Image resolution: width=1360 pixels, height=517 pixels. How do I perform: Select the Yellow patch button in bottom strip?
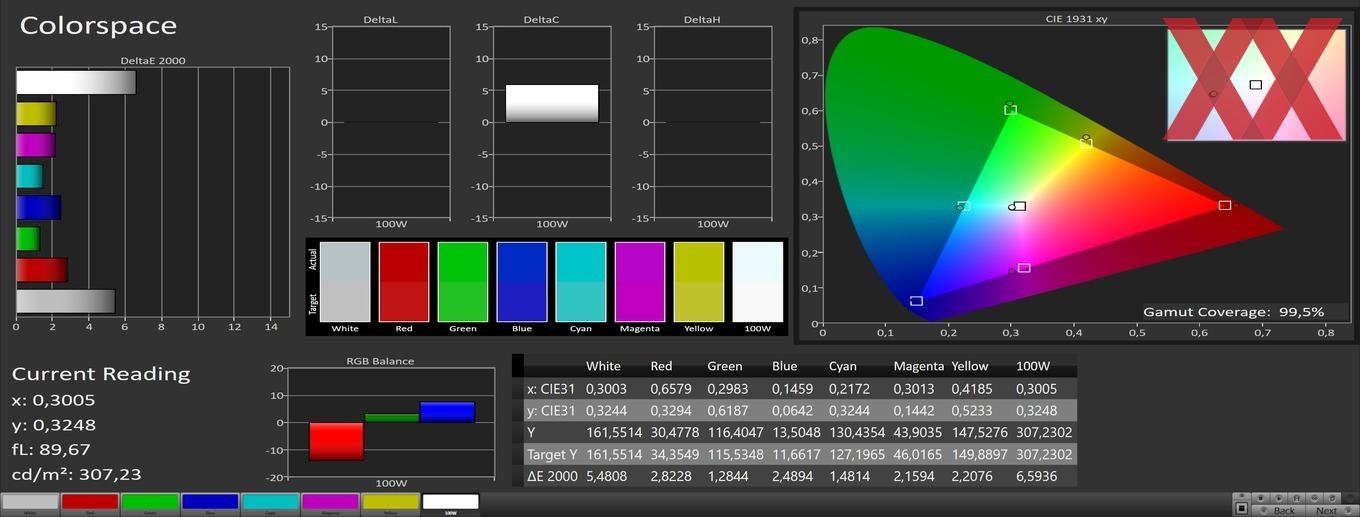[390, 503]
